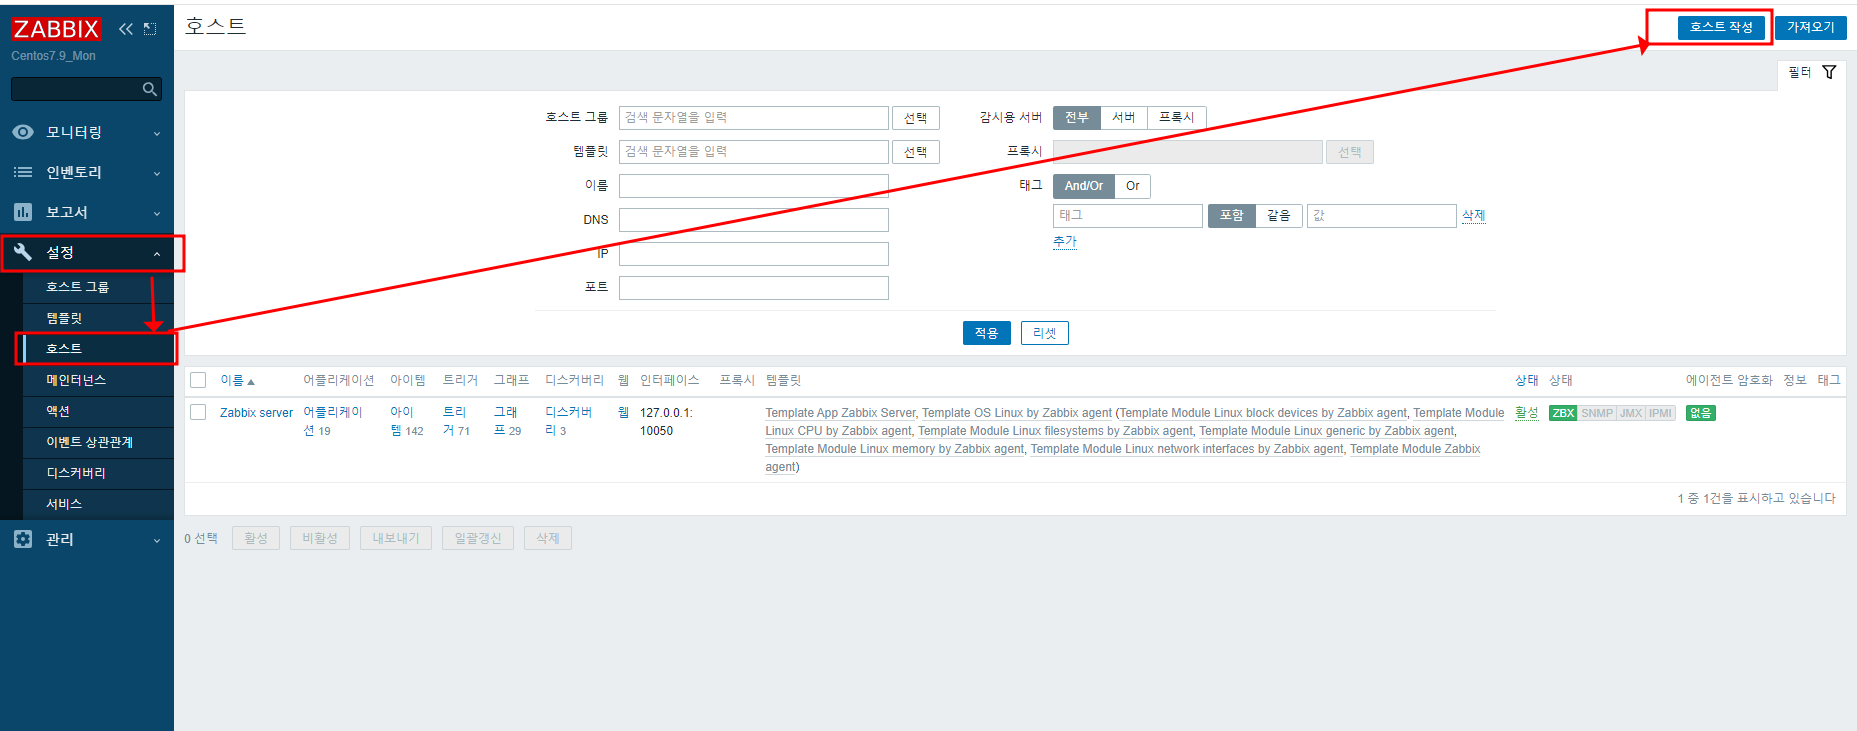Click the SNMP availability badge
The image size is (1857, 731).
[1597, 413]
